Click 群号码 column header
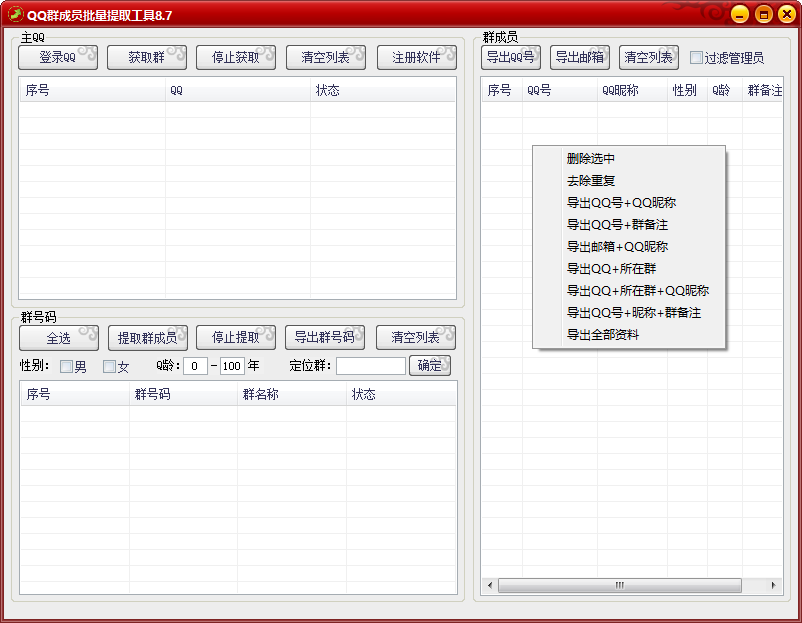Image resolution: width=802 pixels, height=623 pixels. pyautogui.click(x=183, y=394)
